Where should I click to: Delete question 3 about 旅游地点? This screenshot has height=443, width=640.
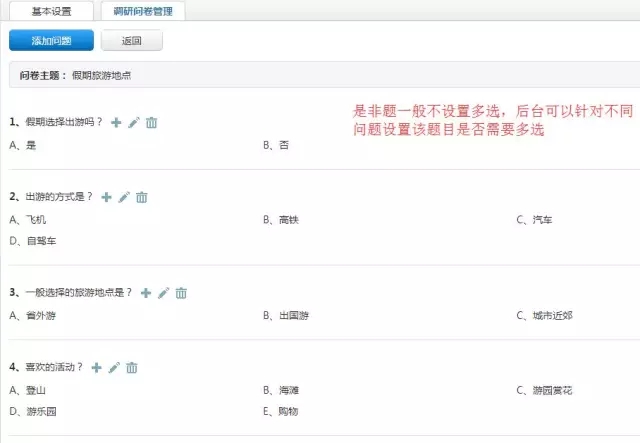(x=181, y=293)
